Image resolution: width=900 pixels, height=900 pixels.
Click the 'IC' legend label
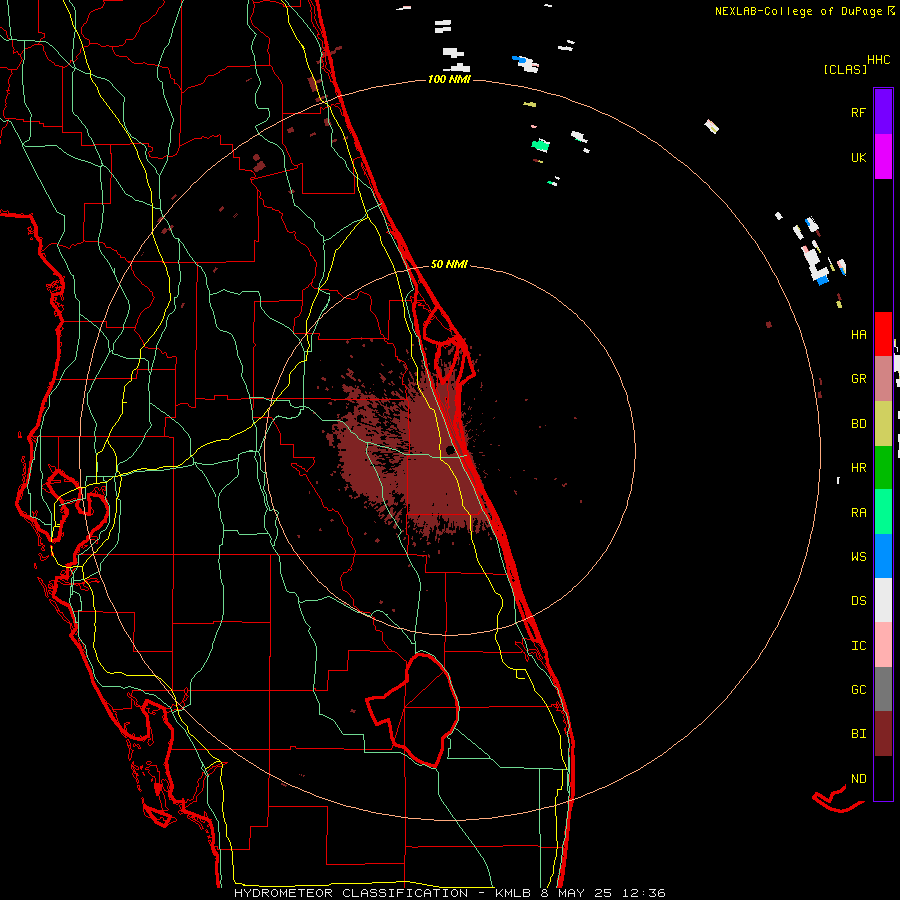(858, 646)
